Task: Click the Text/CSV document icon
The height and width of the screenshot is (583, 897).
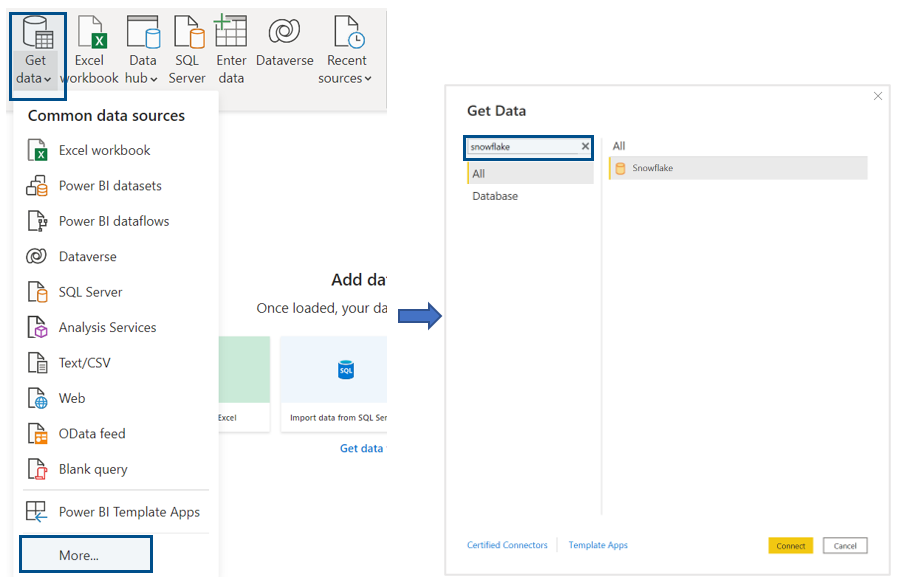Action: point(37,363)
